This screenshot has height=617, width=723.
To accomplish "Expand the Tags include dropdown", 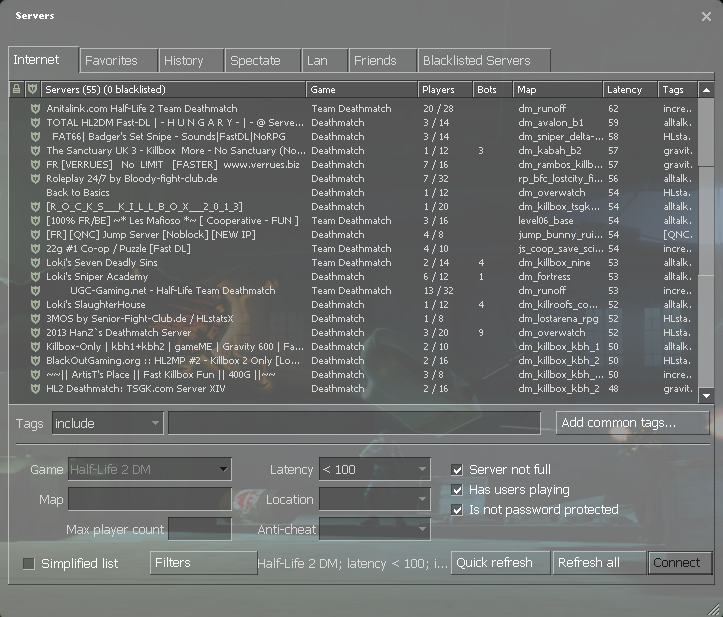I will coord(107,424).
